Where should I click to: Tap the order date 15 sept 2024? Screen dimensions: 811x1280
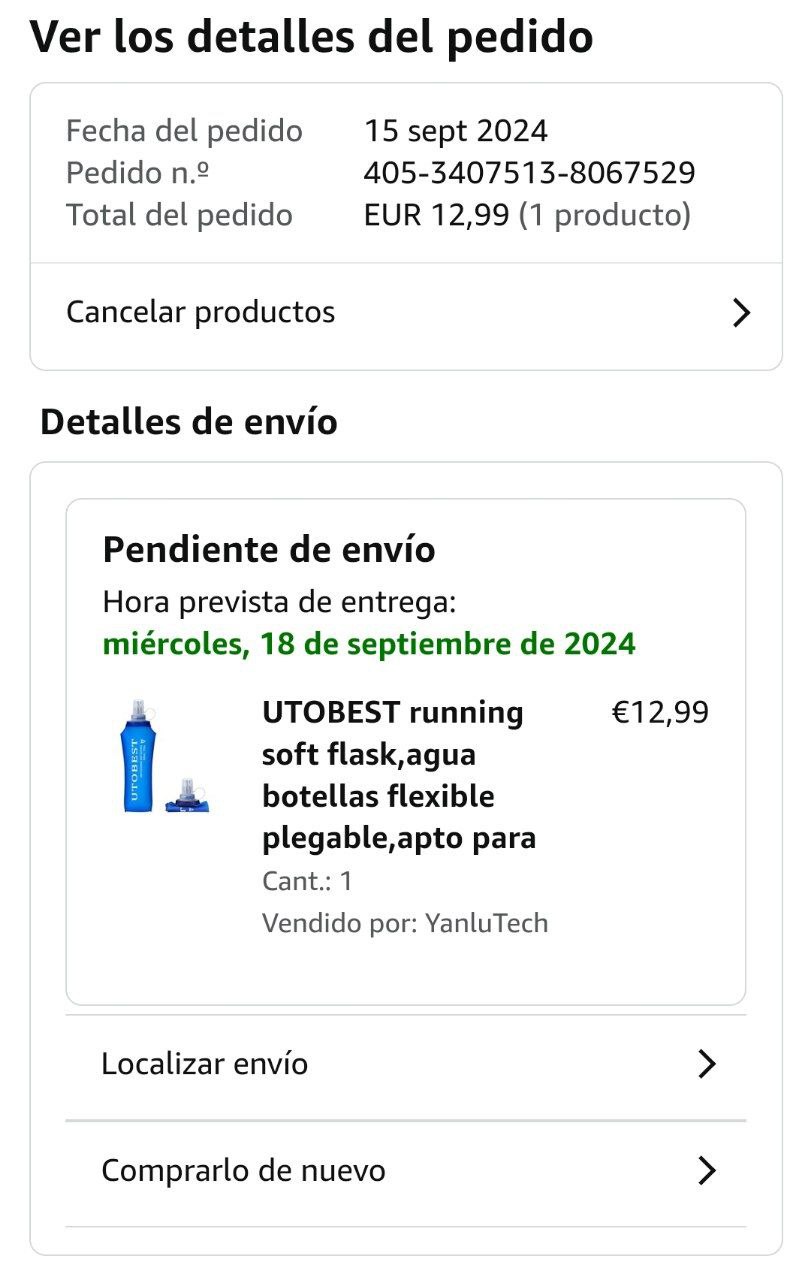455,131
